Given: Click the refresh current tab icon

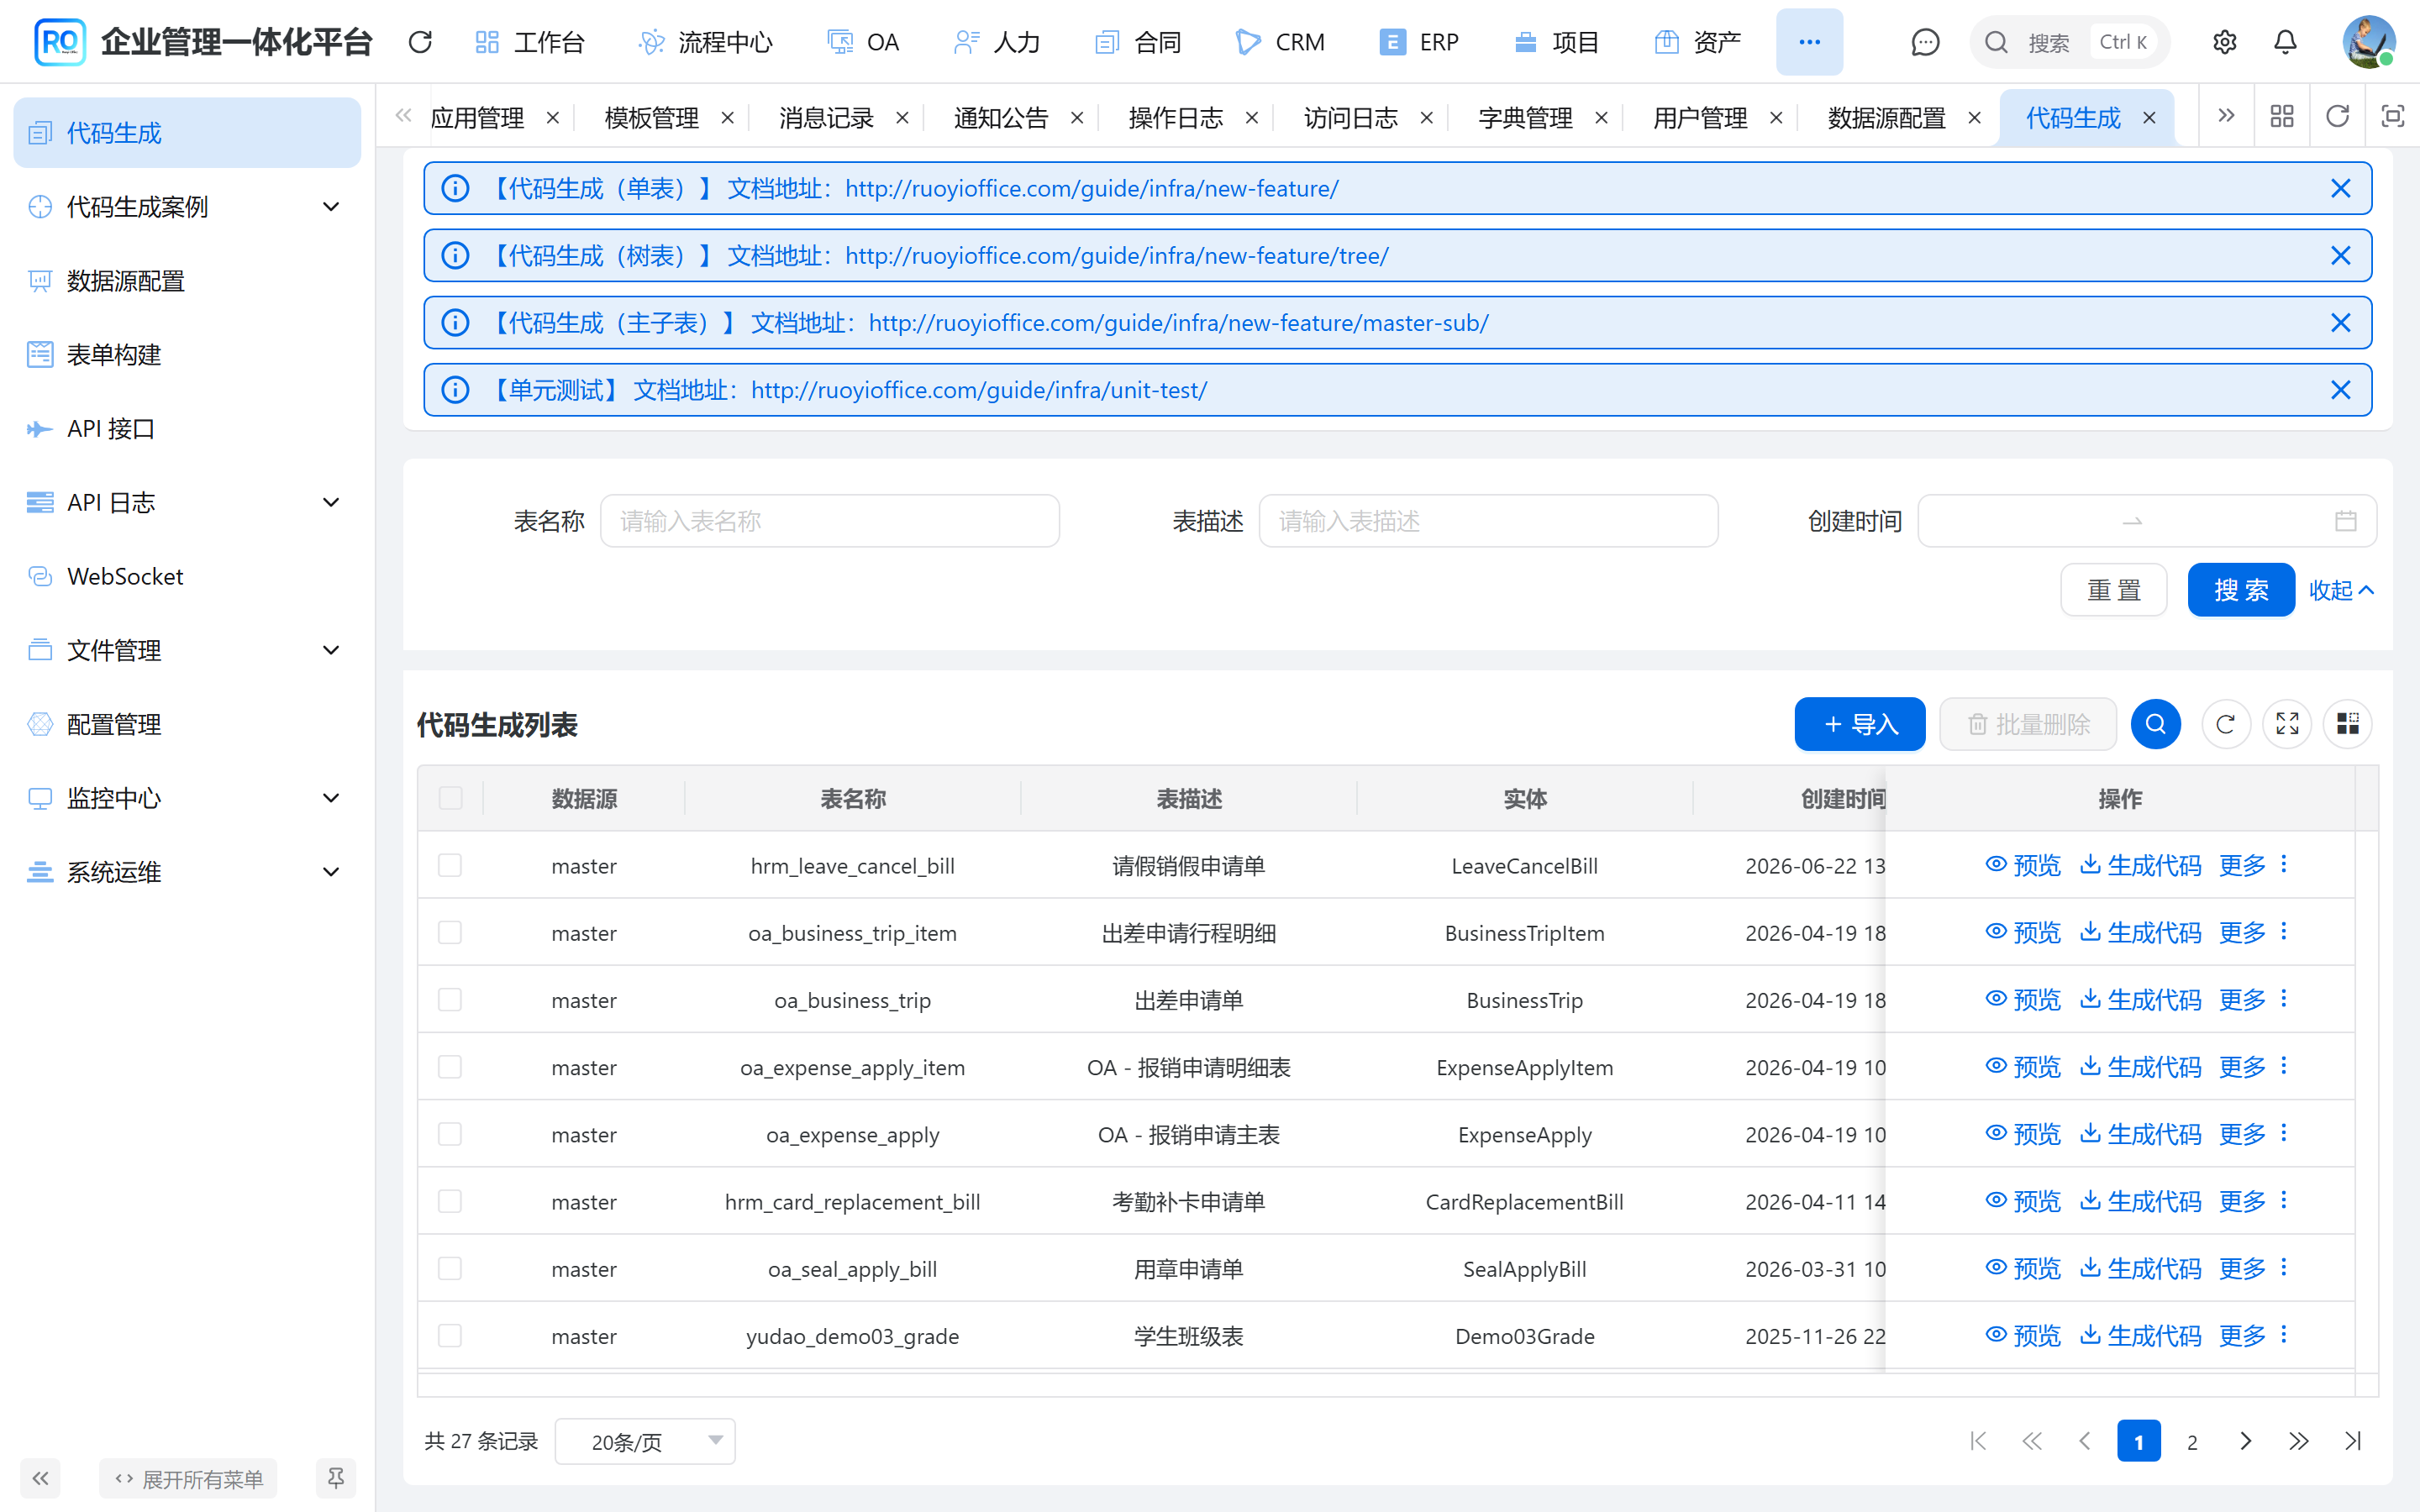Looking at the screenshot, I should pos(2337,117).
